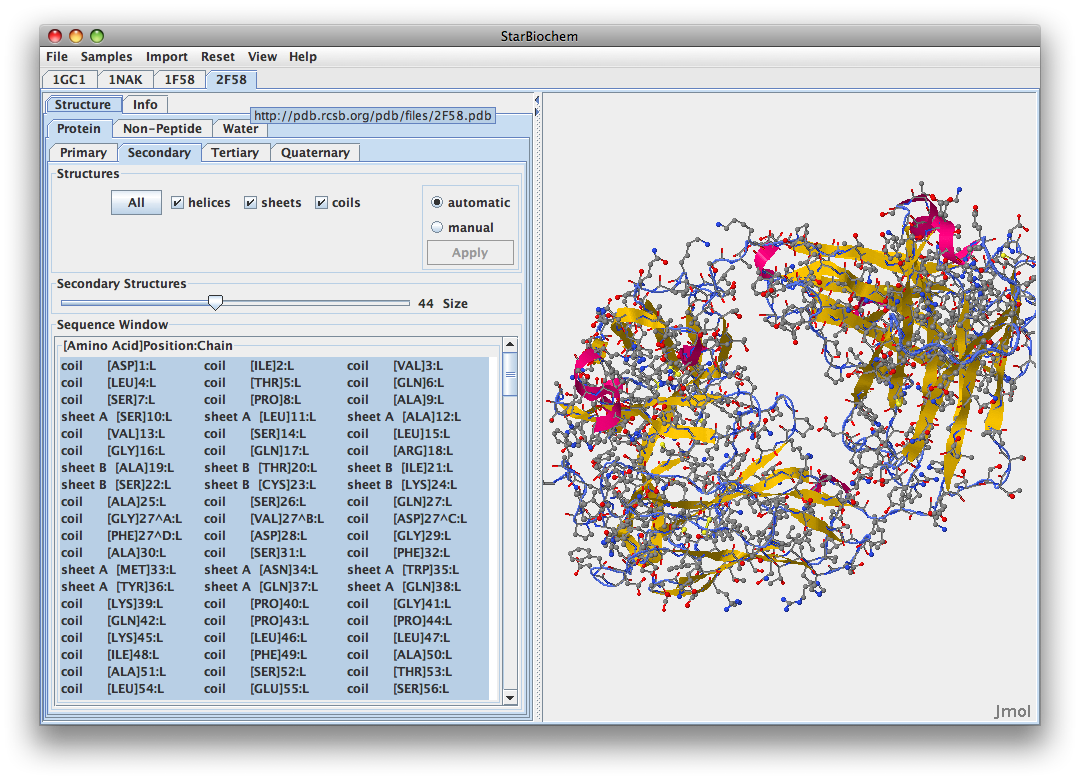Click the sequence list scroll up arrow
Screen dimensions: 1080x780
click(510, 345)
